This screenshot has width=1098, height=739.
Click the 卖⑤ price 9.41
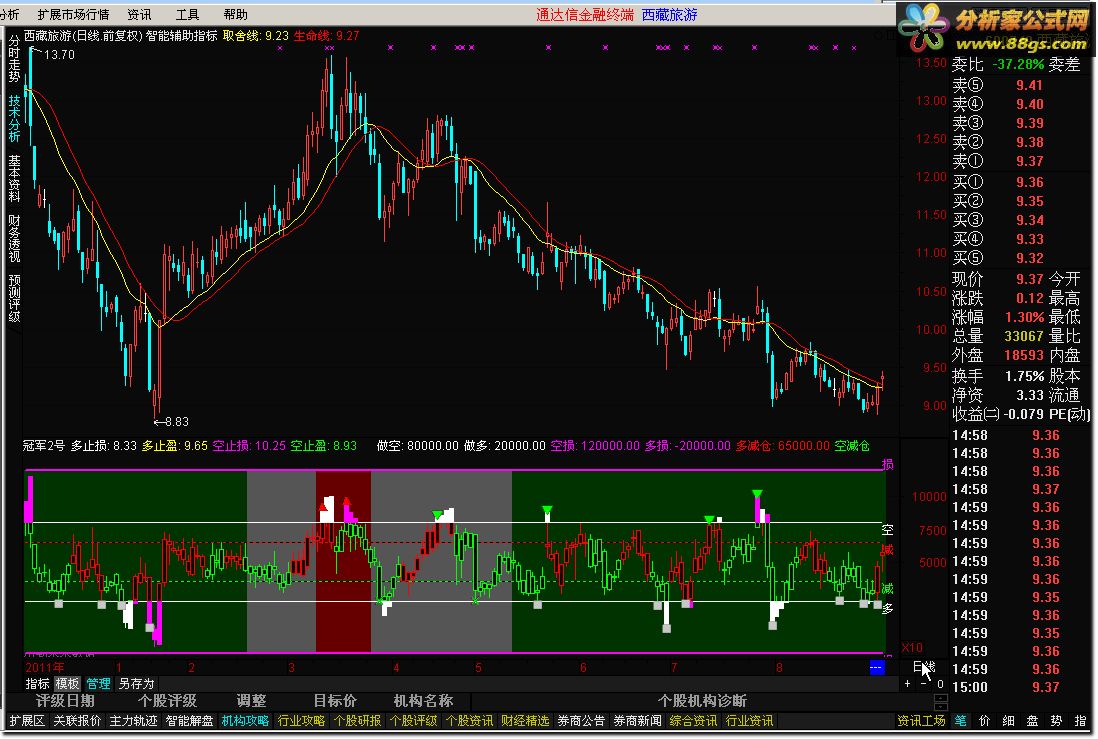pos(1029,85)
